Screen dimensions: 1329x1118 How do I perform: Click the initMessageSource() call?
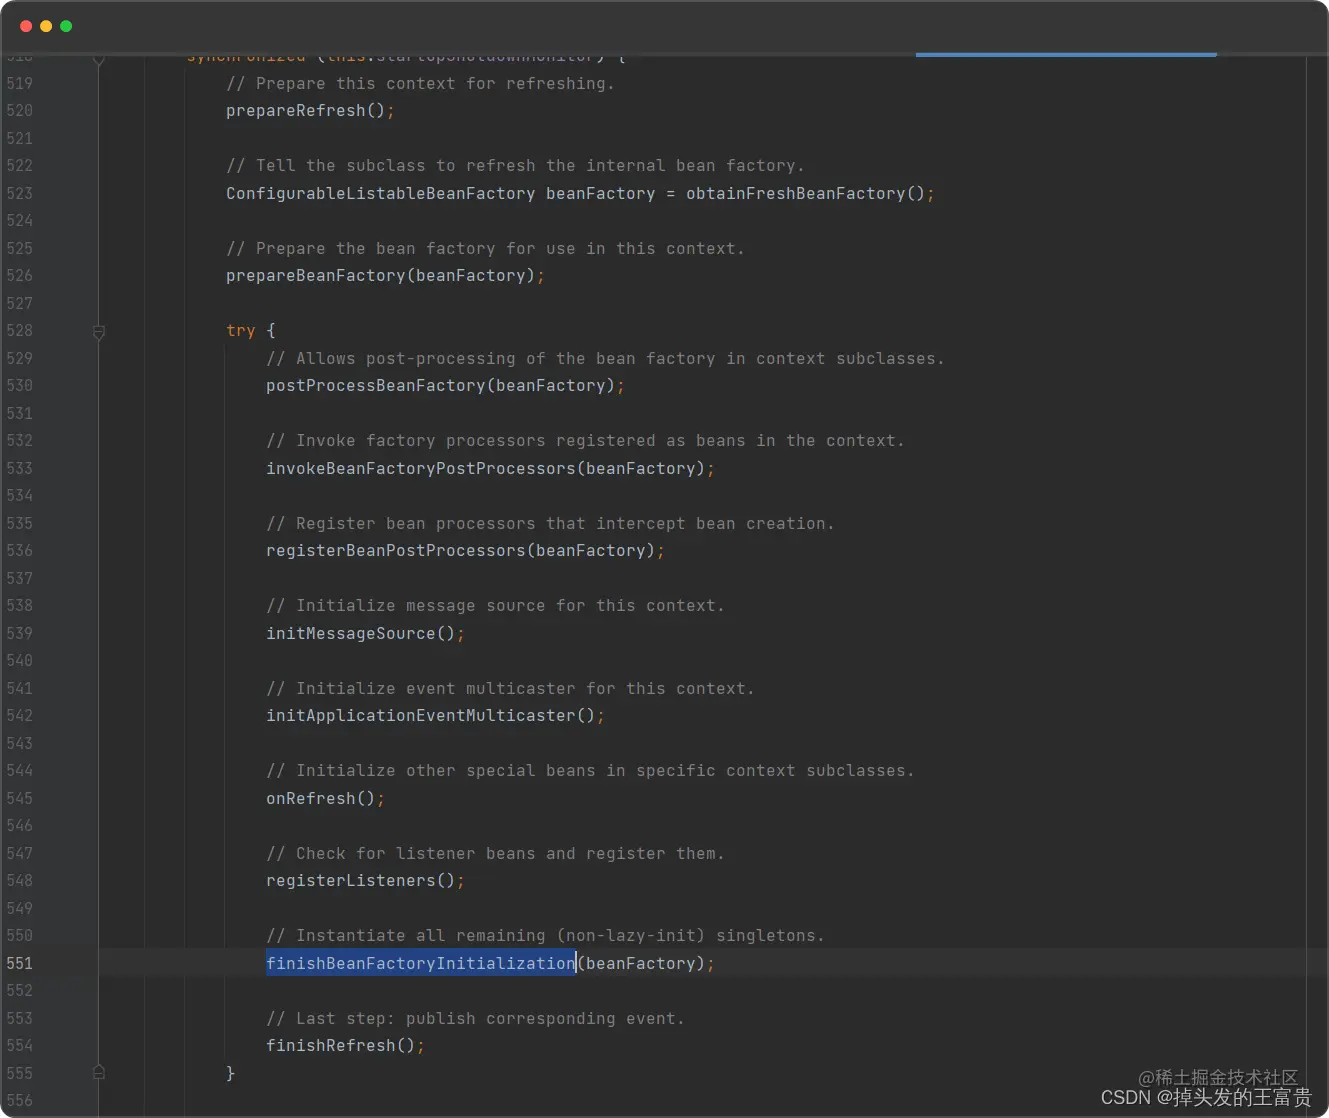click(x=365, y=634)
